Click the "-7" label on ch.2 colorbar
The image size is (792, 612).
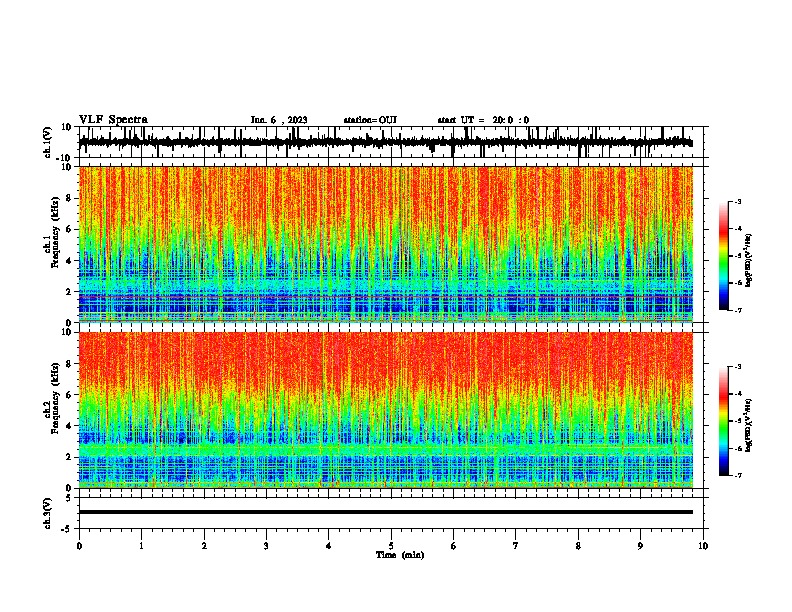pos(738,476)
